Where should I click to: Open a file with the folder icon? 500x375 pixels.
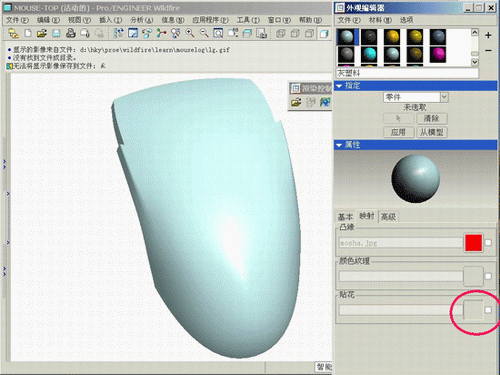[x=42, y=33]
